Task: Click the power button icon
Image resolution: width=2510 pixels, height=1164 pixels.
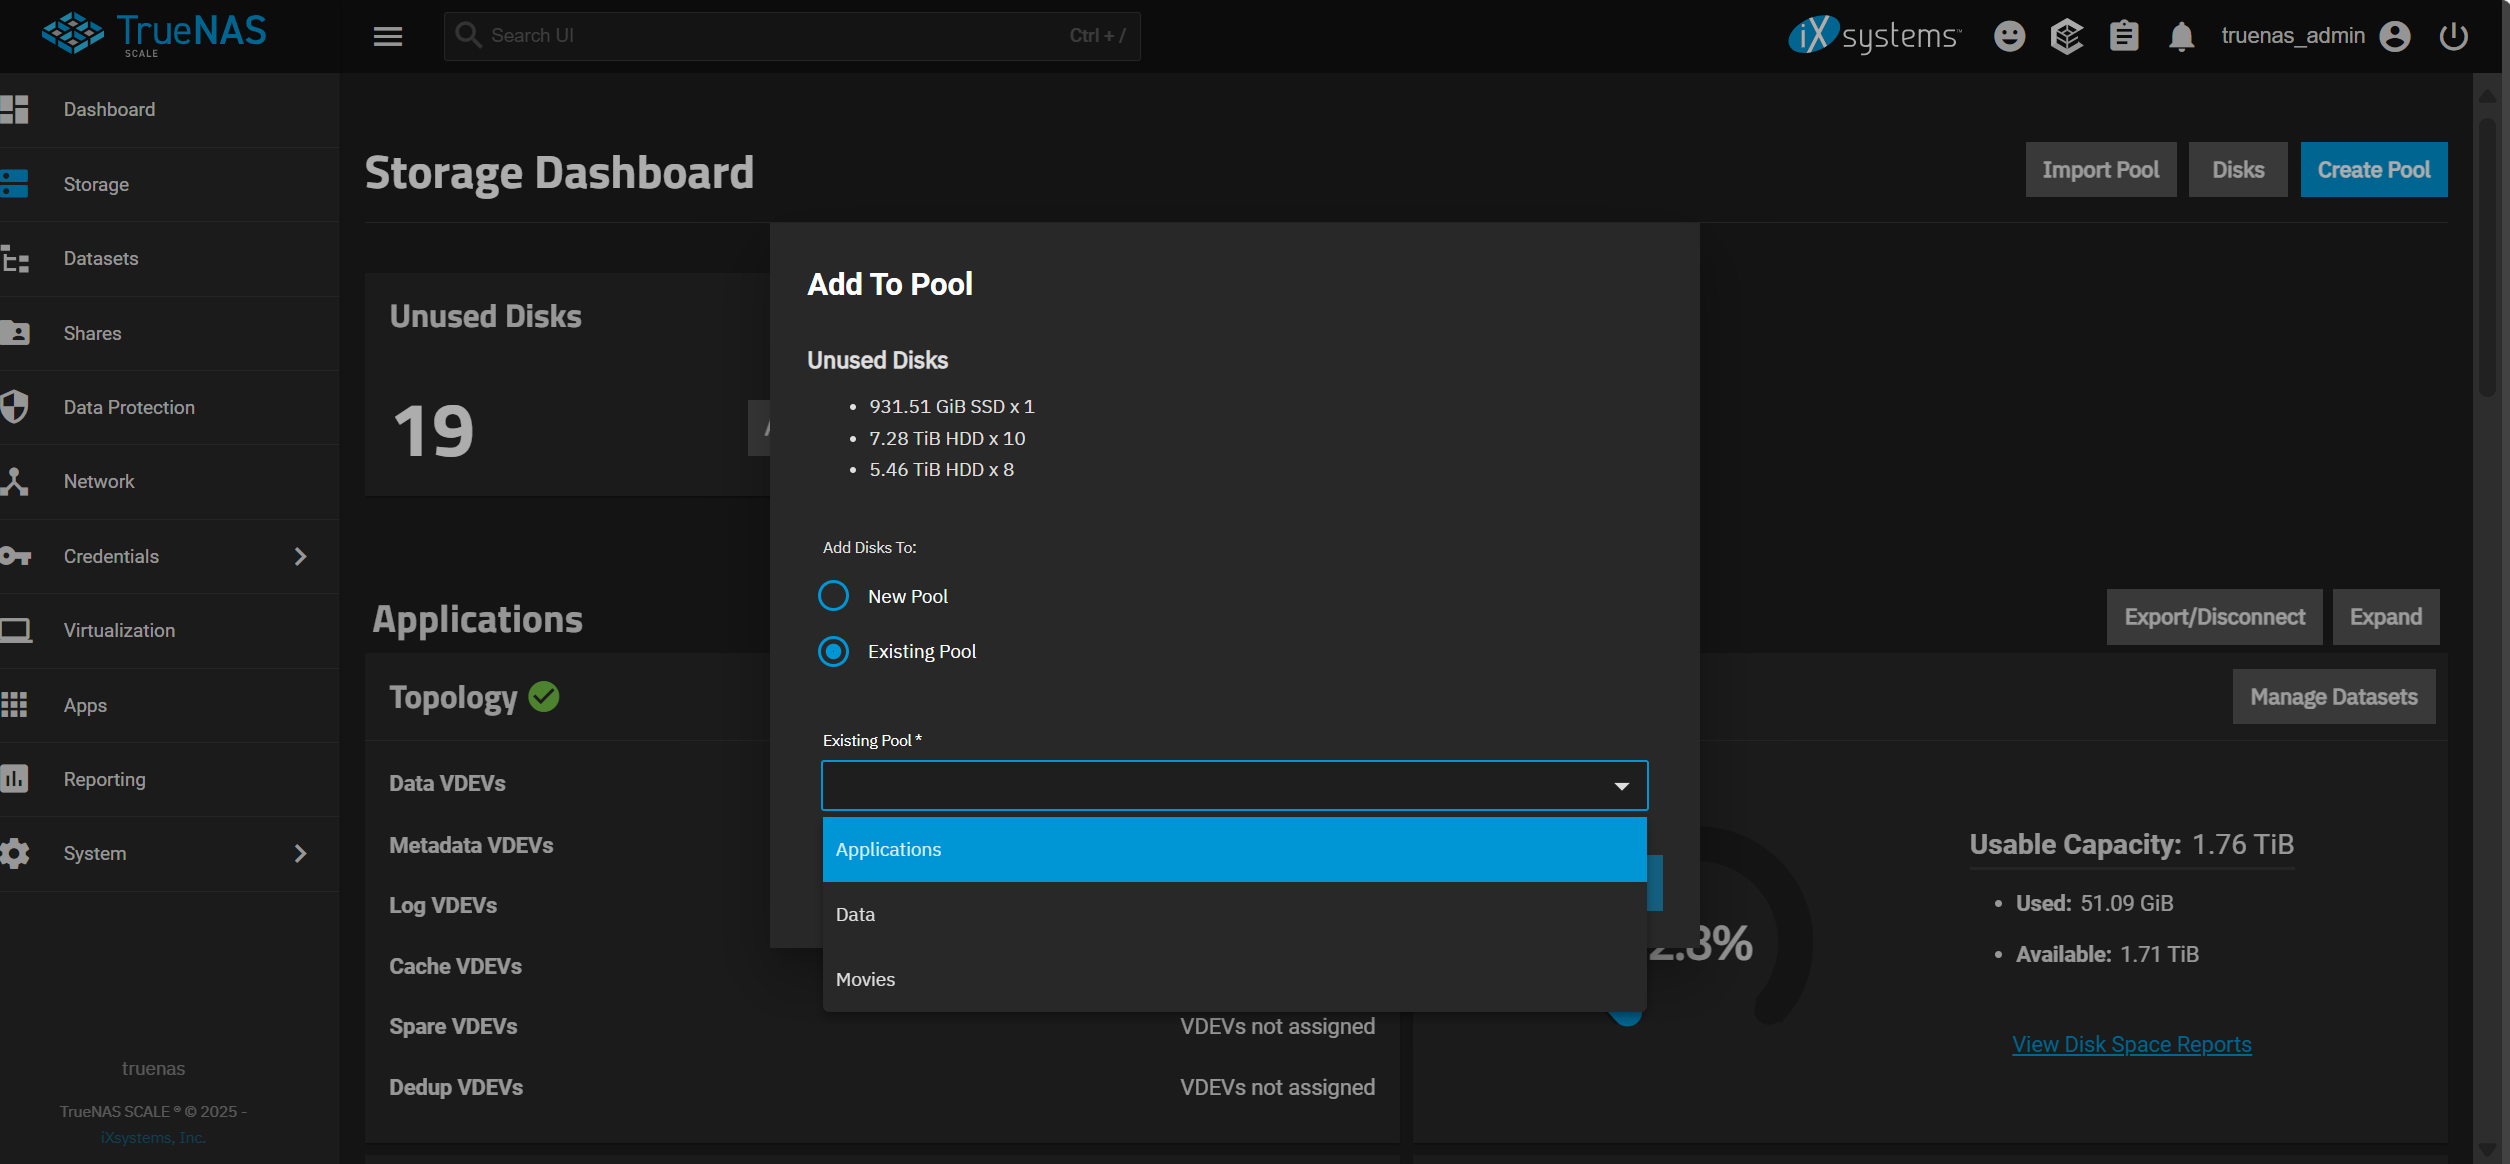Action: coord(2453,36)
